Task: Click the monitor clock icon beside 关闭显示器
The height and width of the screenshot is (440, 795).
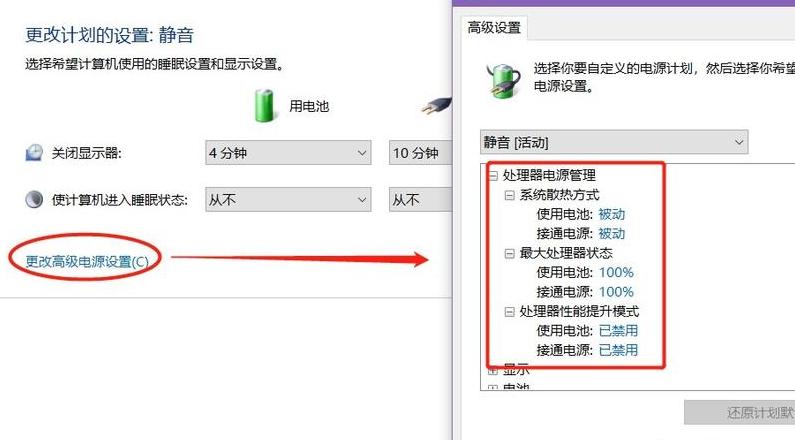Action: tap(34, 153)
